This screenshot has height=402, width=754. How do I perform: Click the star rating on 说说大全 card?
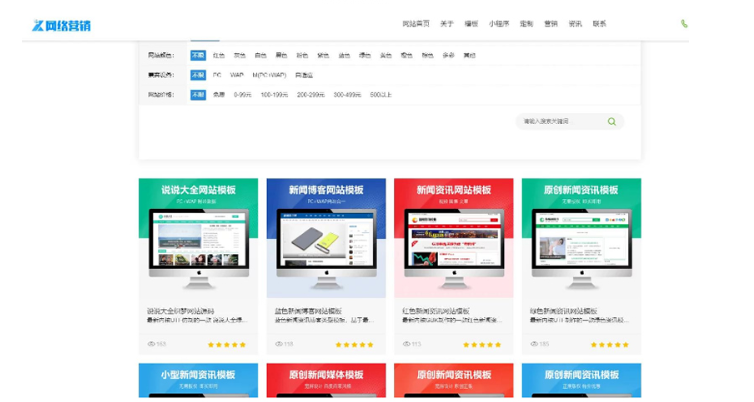tap(226, 344)
